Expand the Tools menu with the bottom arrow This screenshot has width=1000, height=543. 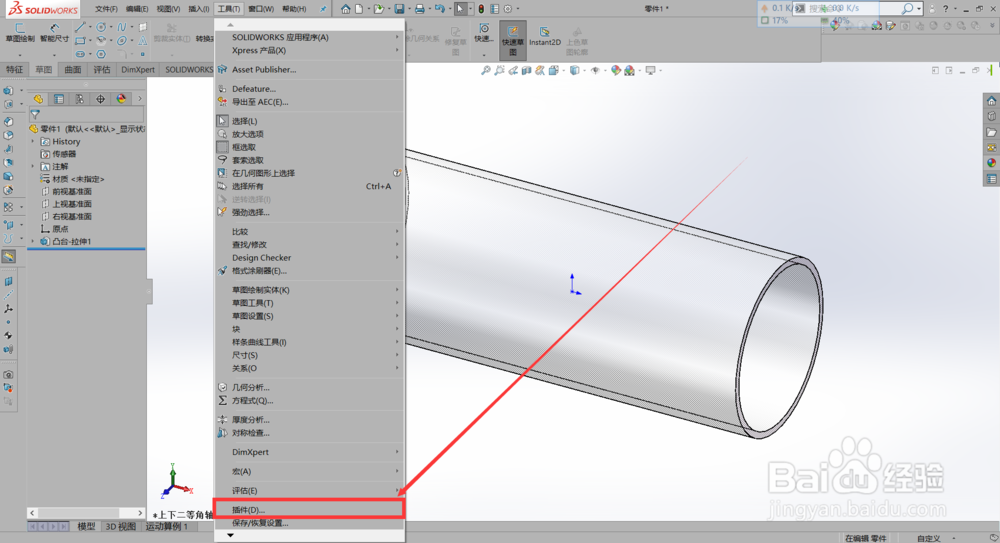(x=230, y=535)
